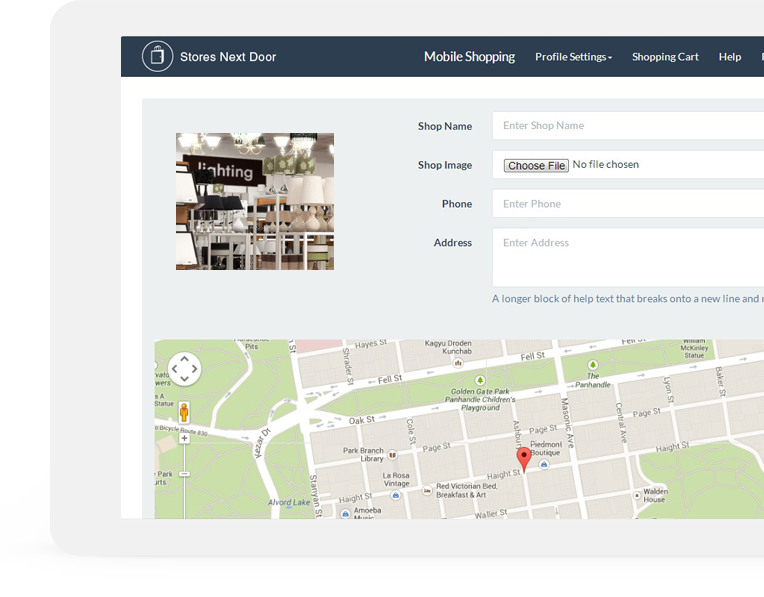Focus the Enter Phone field
Image resolution: width=764 pixels, height=597 pixels.
coord(628,204)
